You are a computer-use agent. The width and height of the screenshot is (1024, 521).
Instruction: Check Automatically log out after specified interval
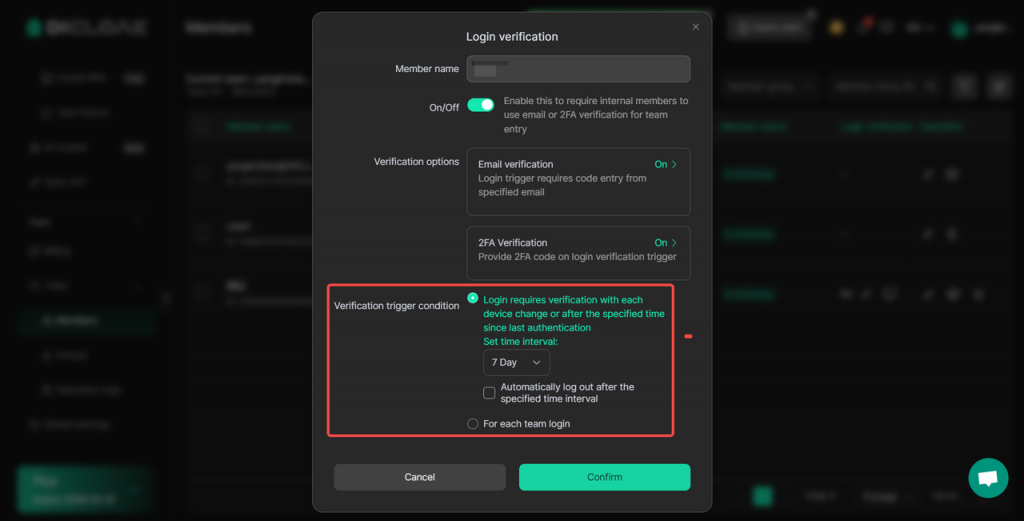click(489, 393)
